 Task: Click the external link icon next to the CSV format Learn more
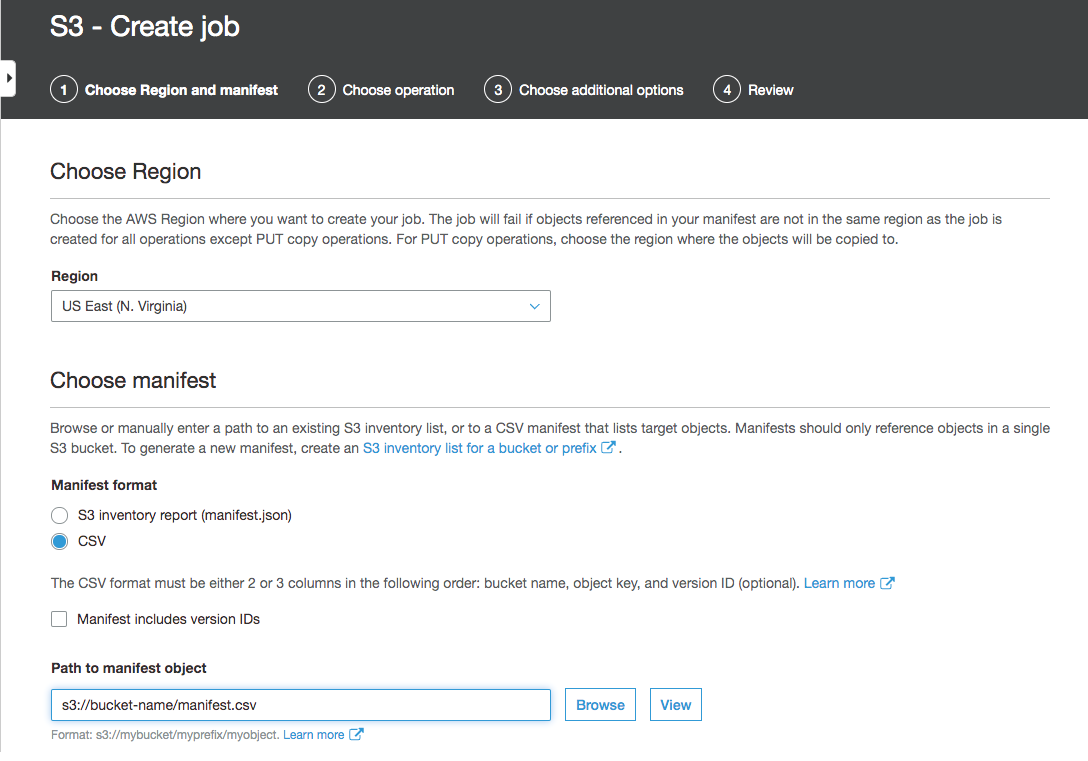(x=888, y=582)
